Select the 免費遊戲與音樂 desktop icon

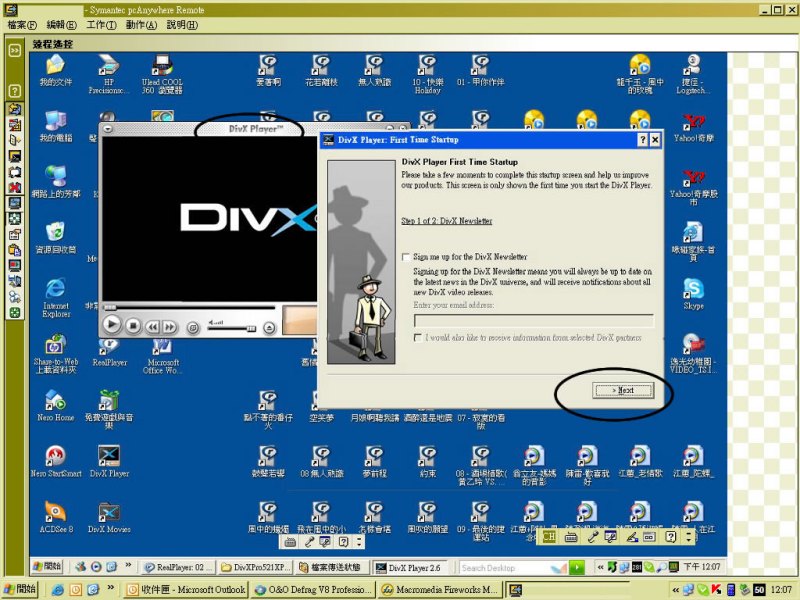(x=109, y=410)
